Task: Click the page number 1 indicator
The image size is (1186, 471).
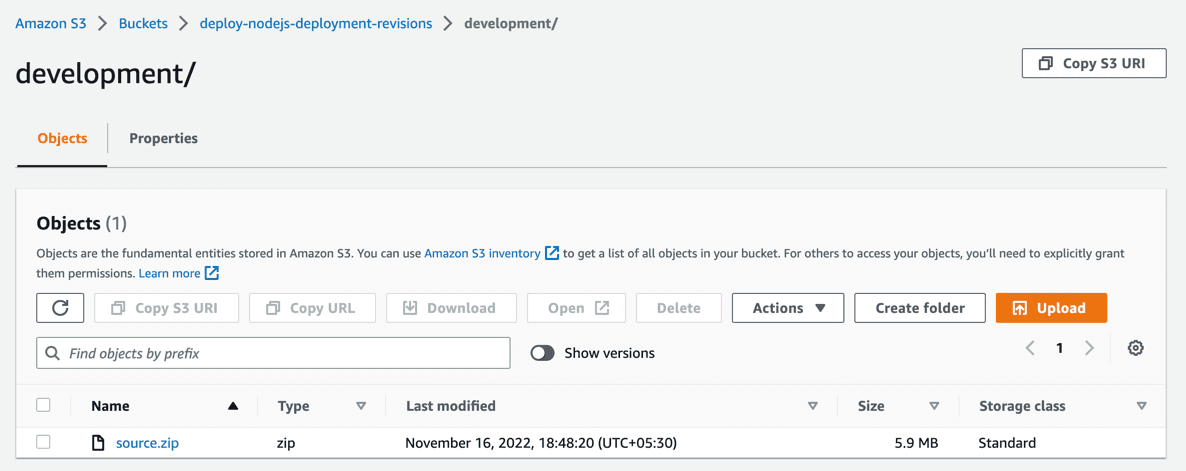Action: click(1060, 349)
